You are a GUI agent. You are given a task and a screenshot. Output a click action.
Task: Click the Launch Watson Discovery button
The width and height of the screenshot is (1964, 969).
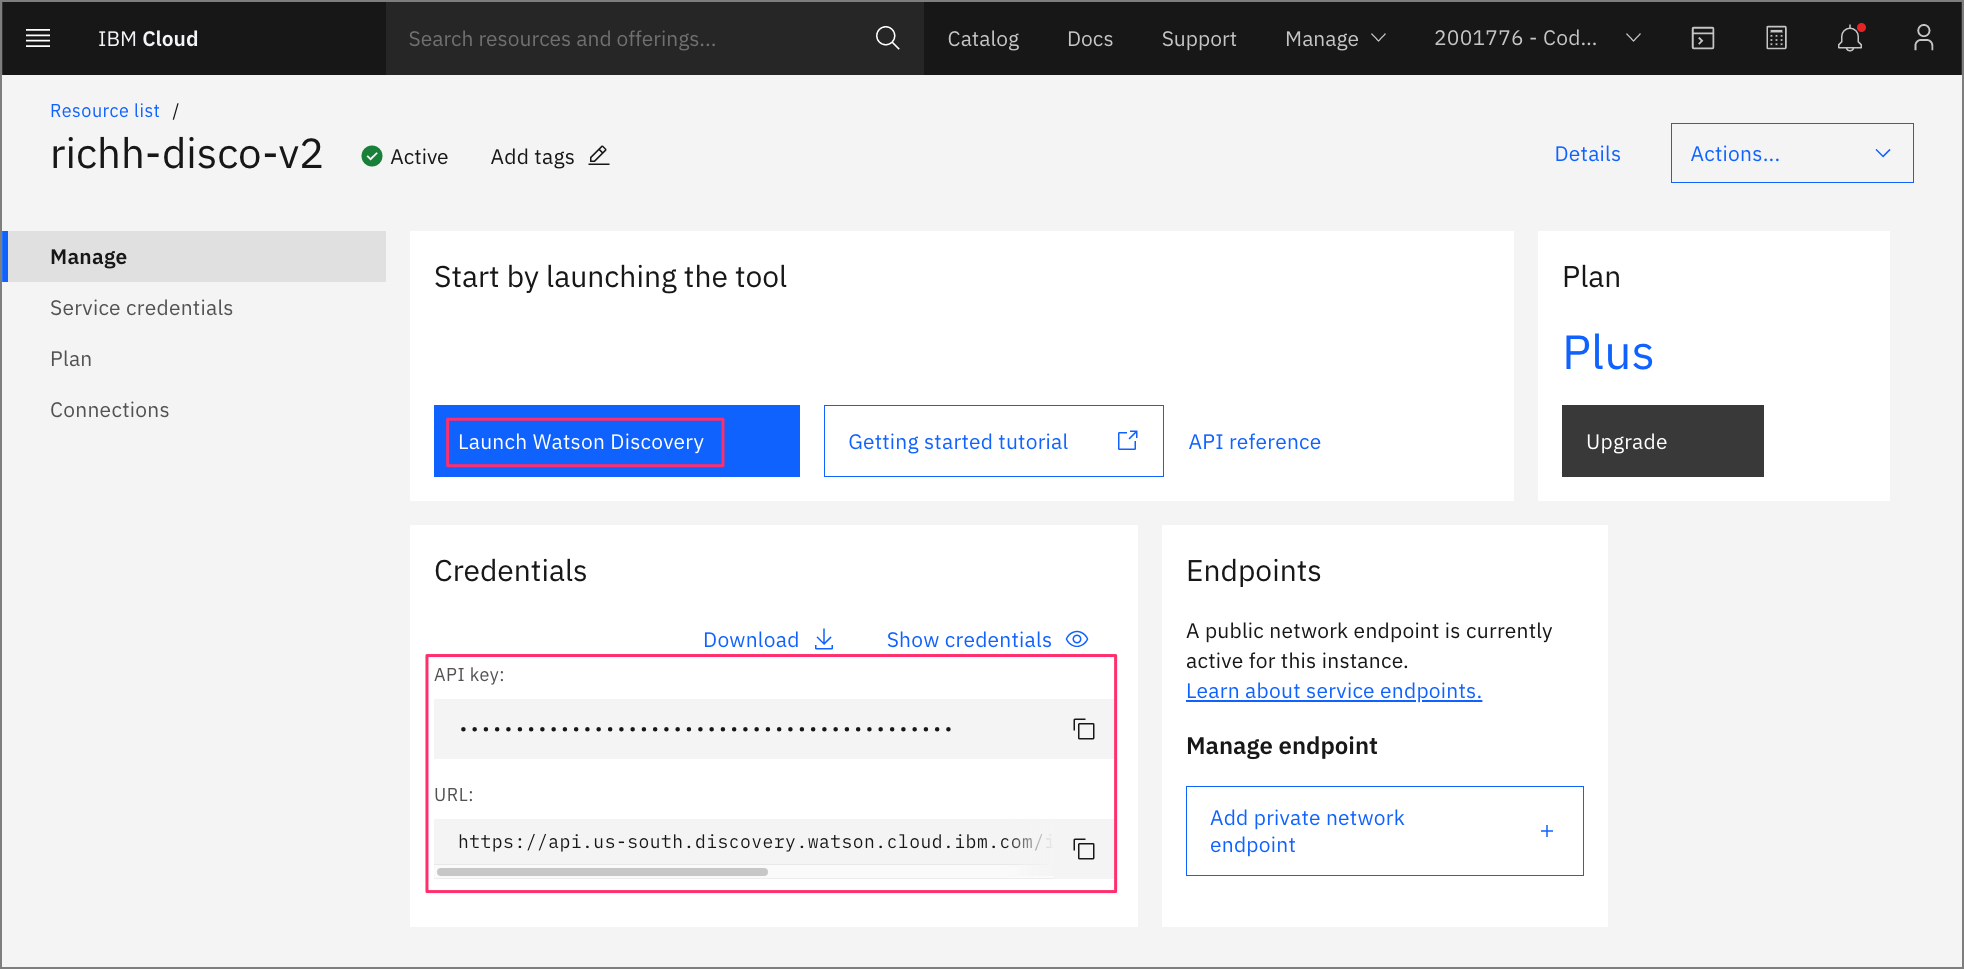tap(617, 441)
